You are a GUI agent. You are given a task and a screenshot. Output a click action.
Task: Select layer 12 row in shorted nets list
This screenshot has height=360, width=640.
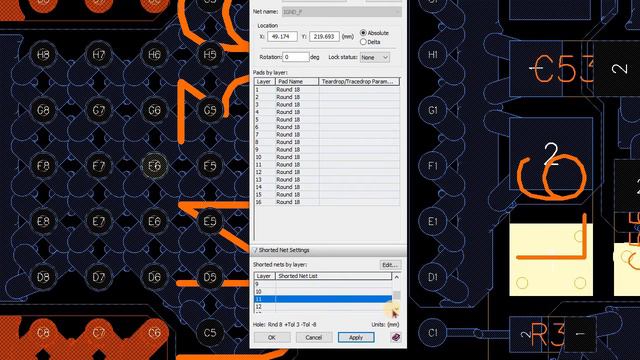coord(323,307)
